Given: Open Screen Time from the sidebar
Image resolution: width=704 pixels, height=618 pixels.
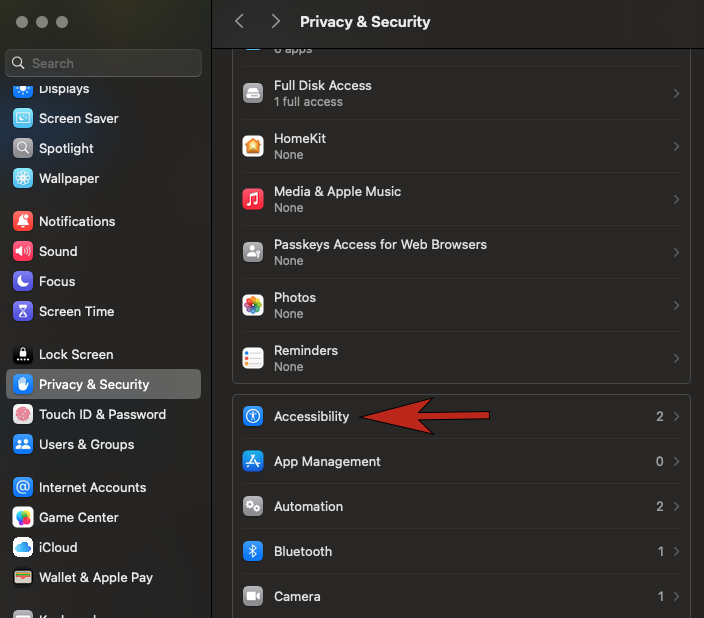Looking at the screenshot, I should [x=76, y=311].
